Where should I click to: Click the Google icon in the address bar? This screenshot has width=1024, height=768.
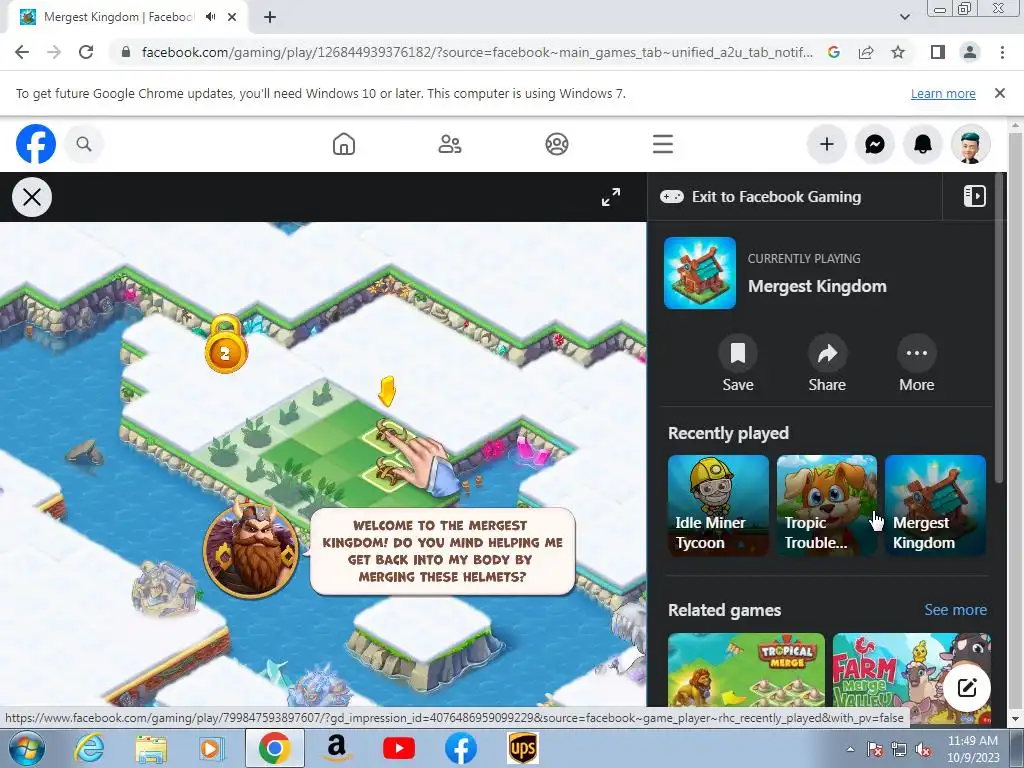[833, 52]
